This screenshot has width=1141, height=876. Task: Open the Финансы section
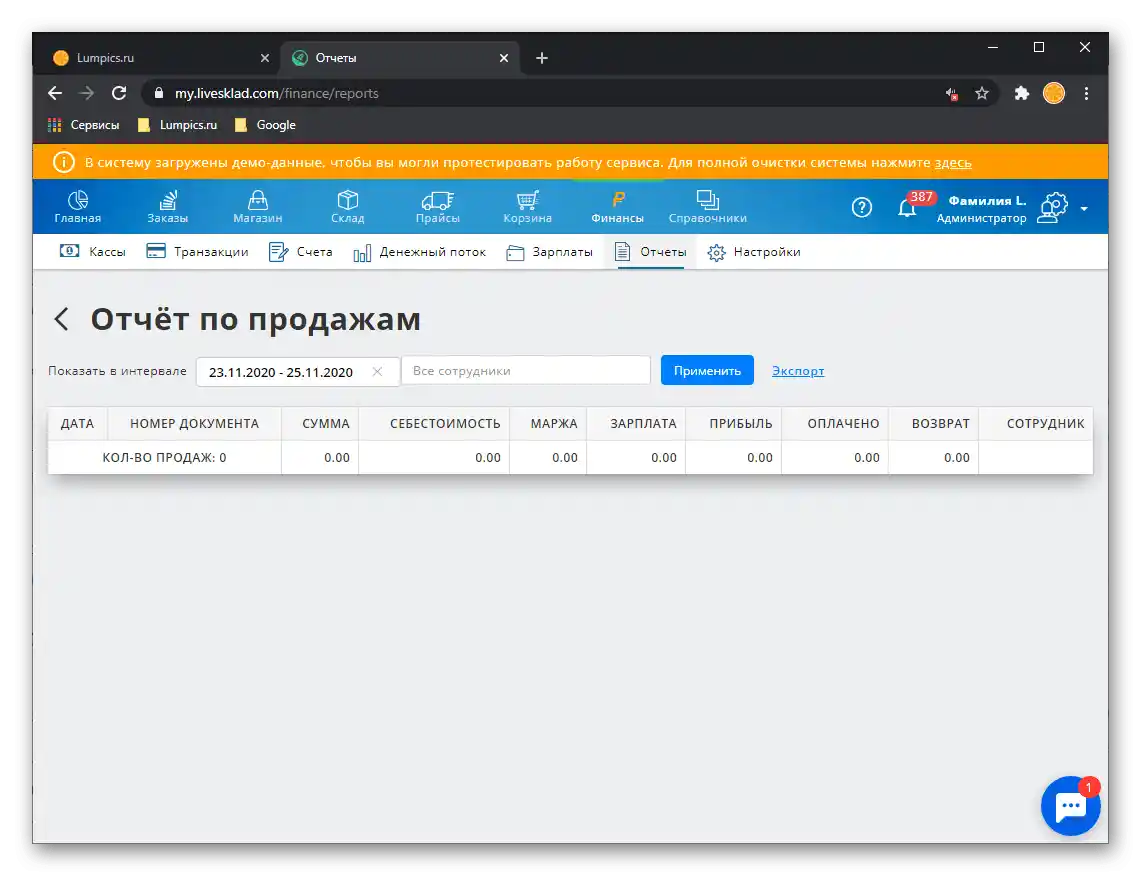[x=617, y=206]
